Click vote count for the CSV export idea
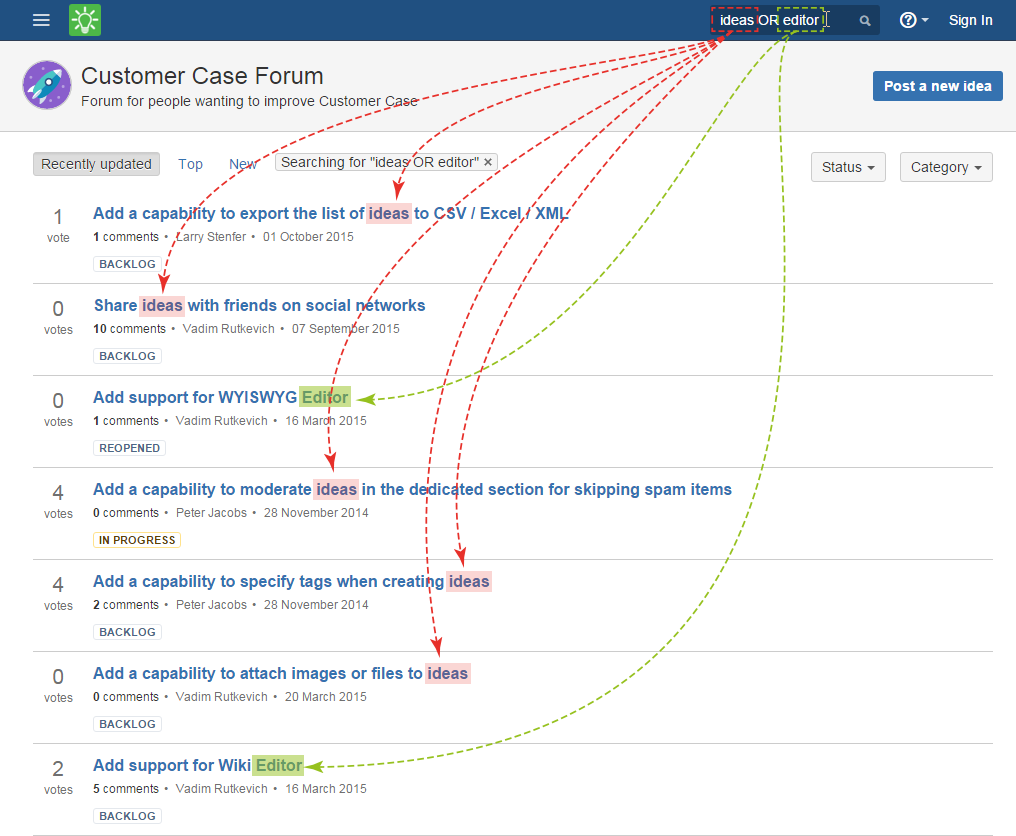Screen dimensions: 1016x836 click(x=58, y=225)
